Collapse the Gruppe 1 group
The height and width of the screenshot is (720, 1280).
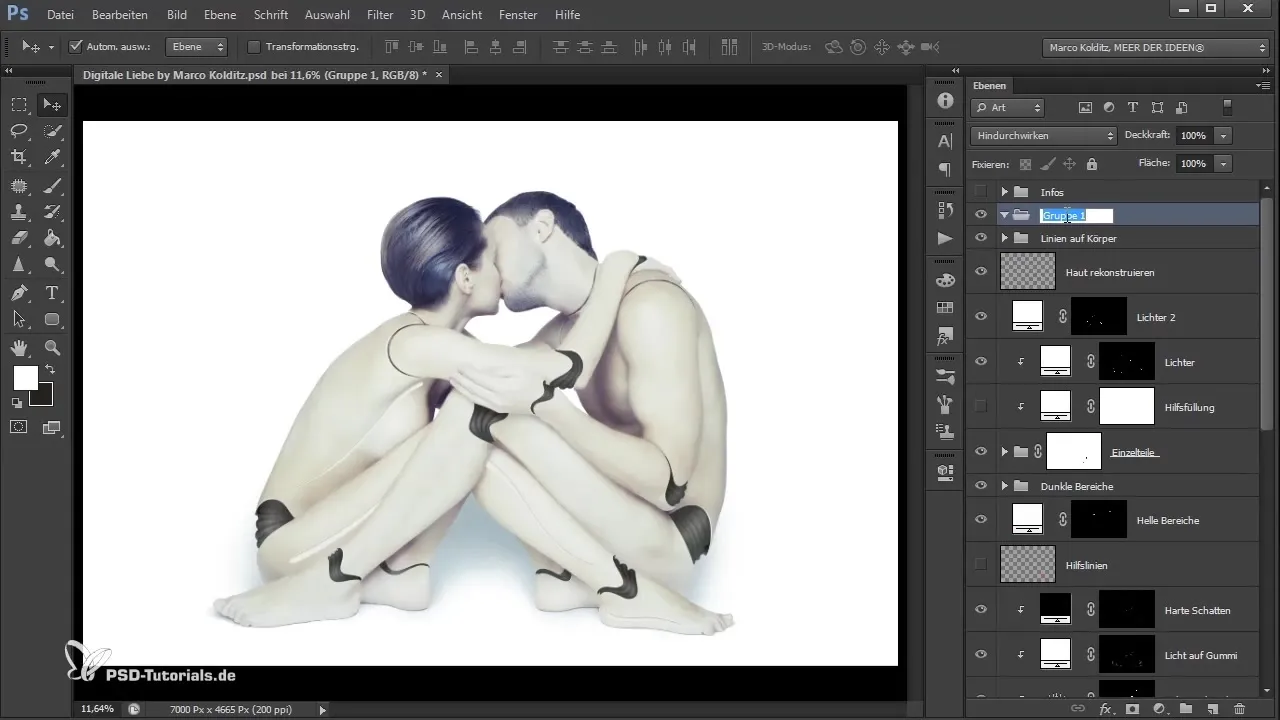click(x=1004, y=215)
